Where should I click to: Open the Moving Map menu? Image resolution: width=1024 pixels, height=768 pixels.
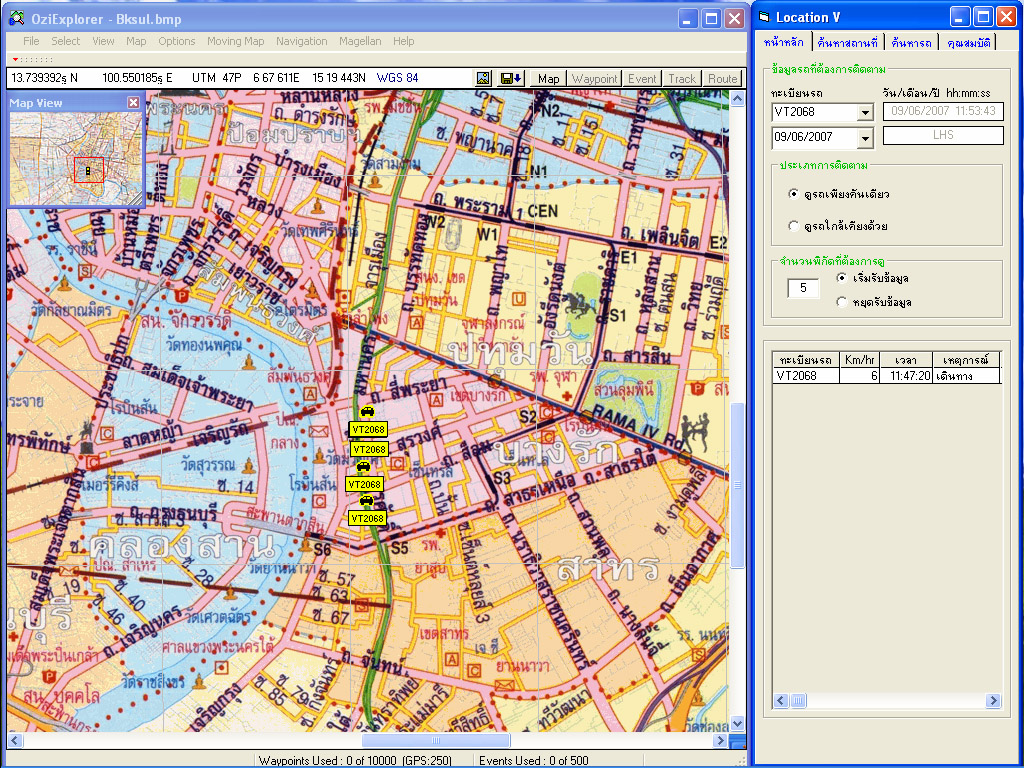tap(235, 41)
